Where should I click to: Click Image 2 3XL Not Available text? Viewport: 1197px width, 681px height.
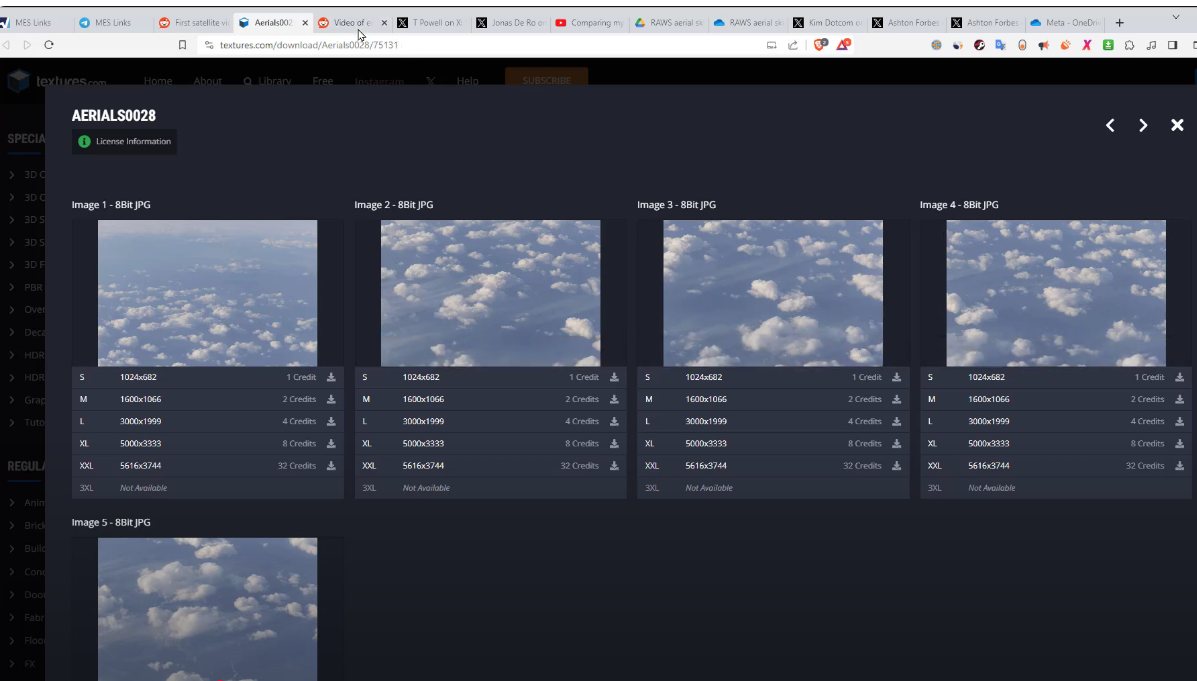point(426,488)
